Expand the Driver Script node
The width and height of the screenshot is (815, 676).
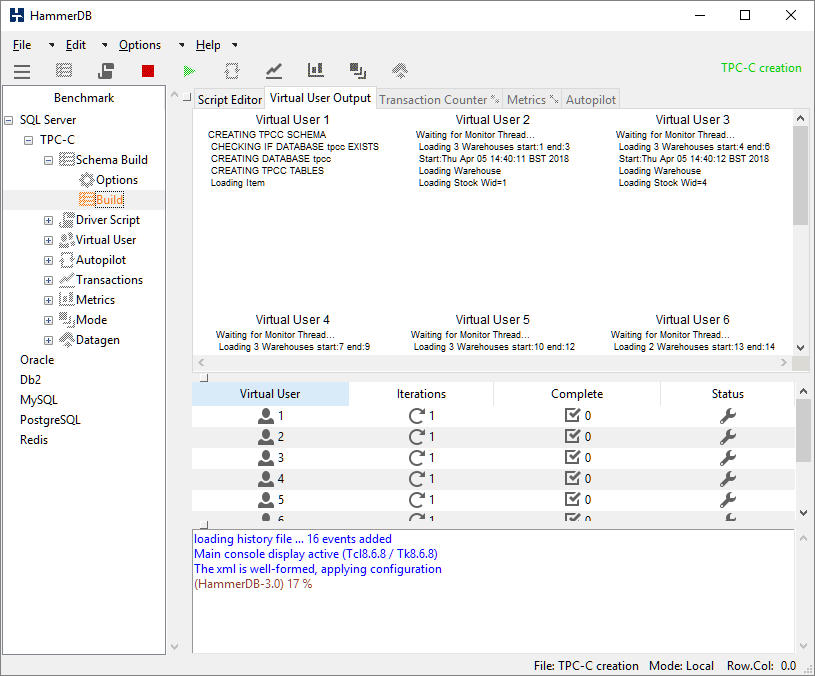(x=48, y=221)
